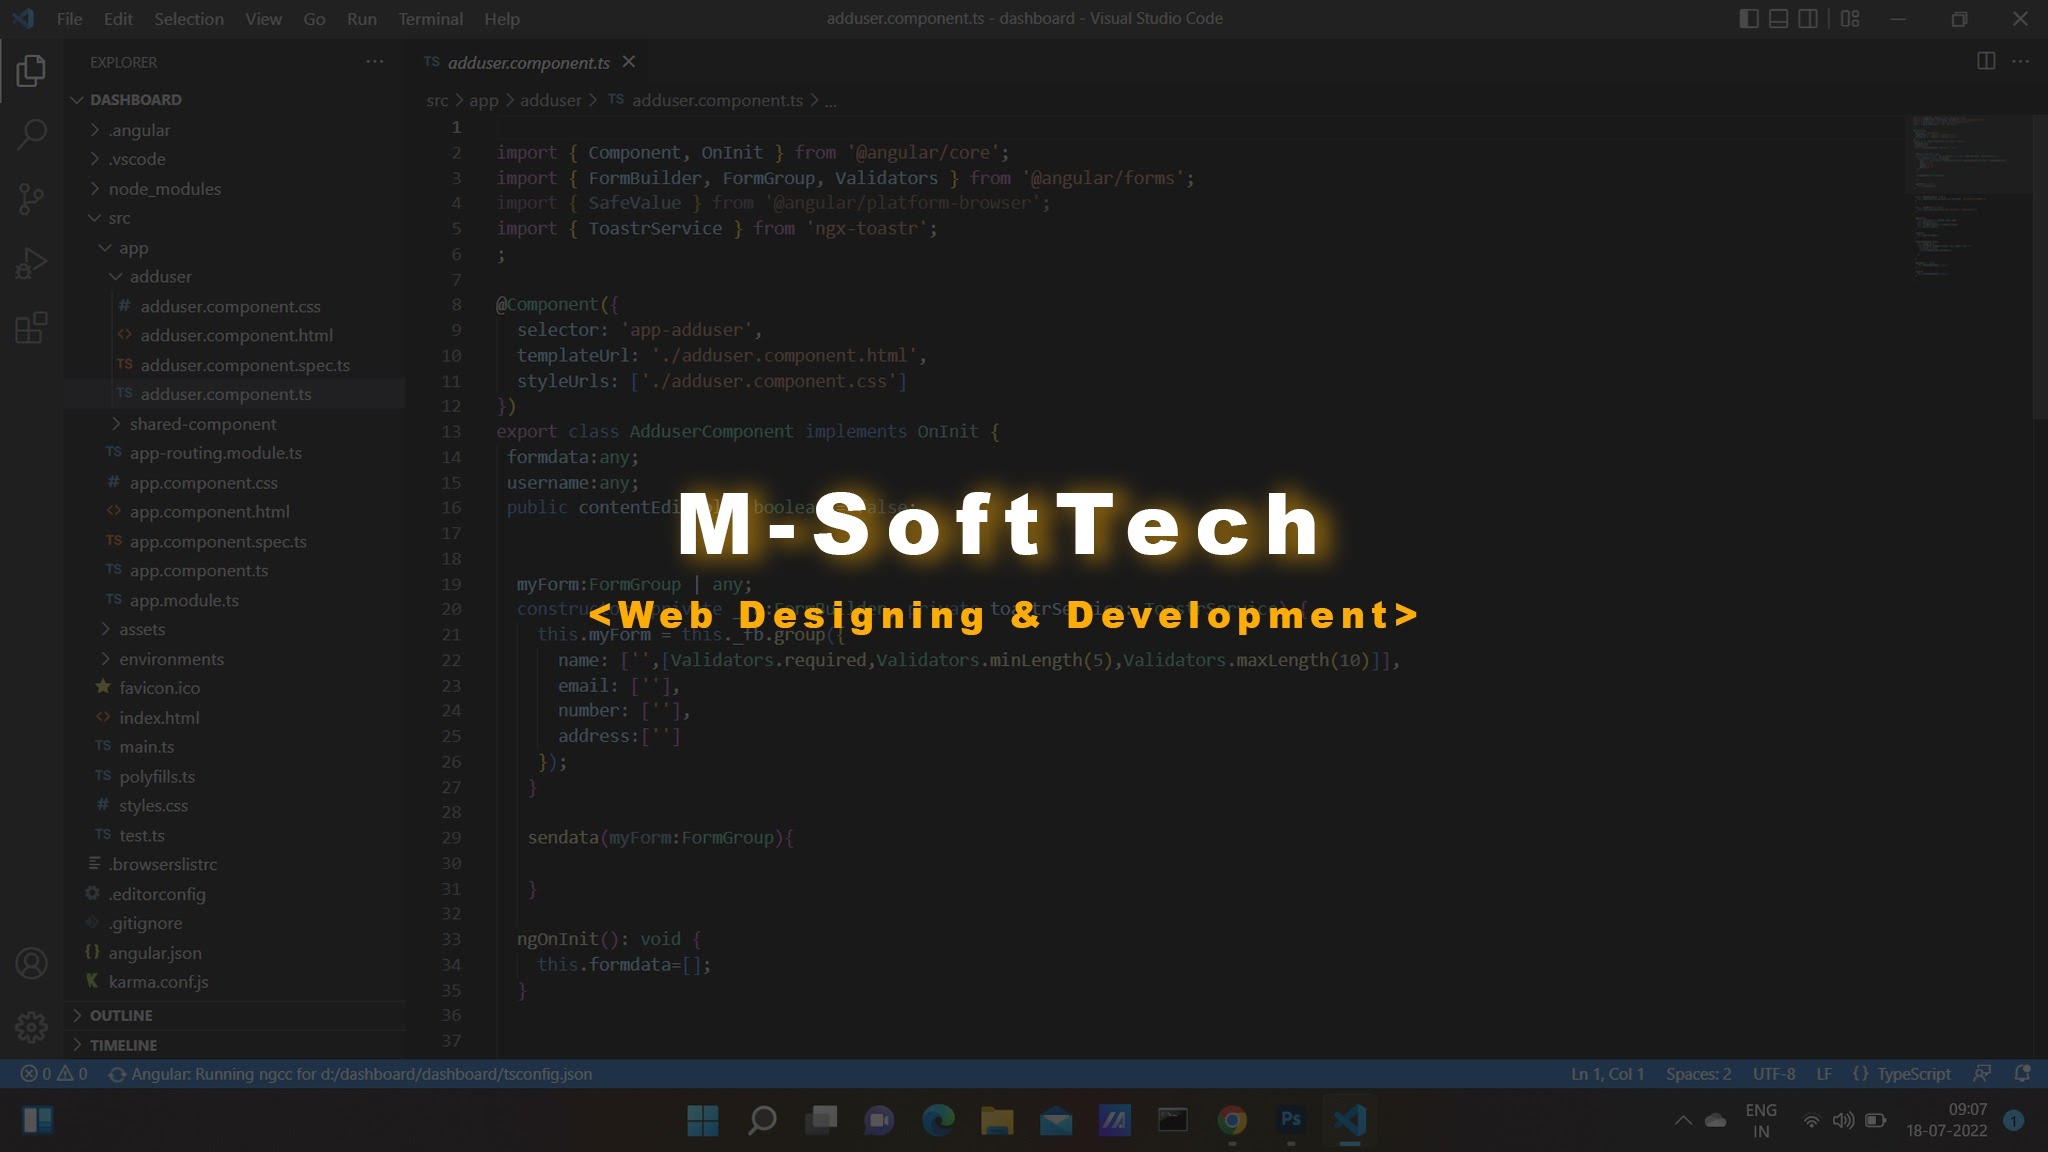Open notifications bell in status bar

tap(2022, 1074)
